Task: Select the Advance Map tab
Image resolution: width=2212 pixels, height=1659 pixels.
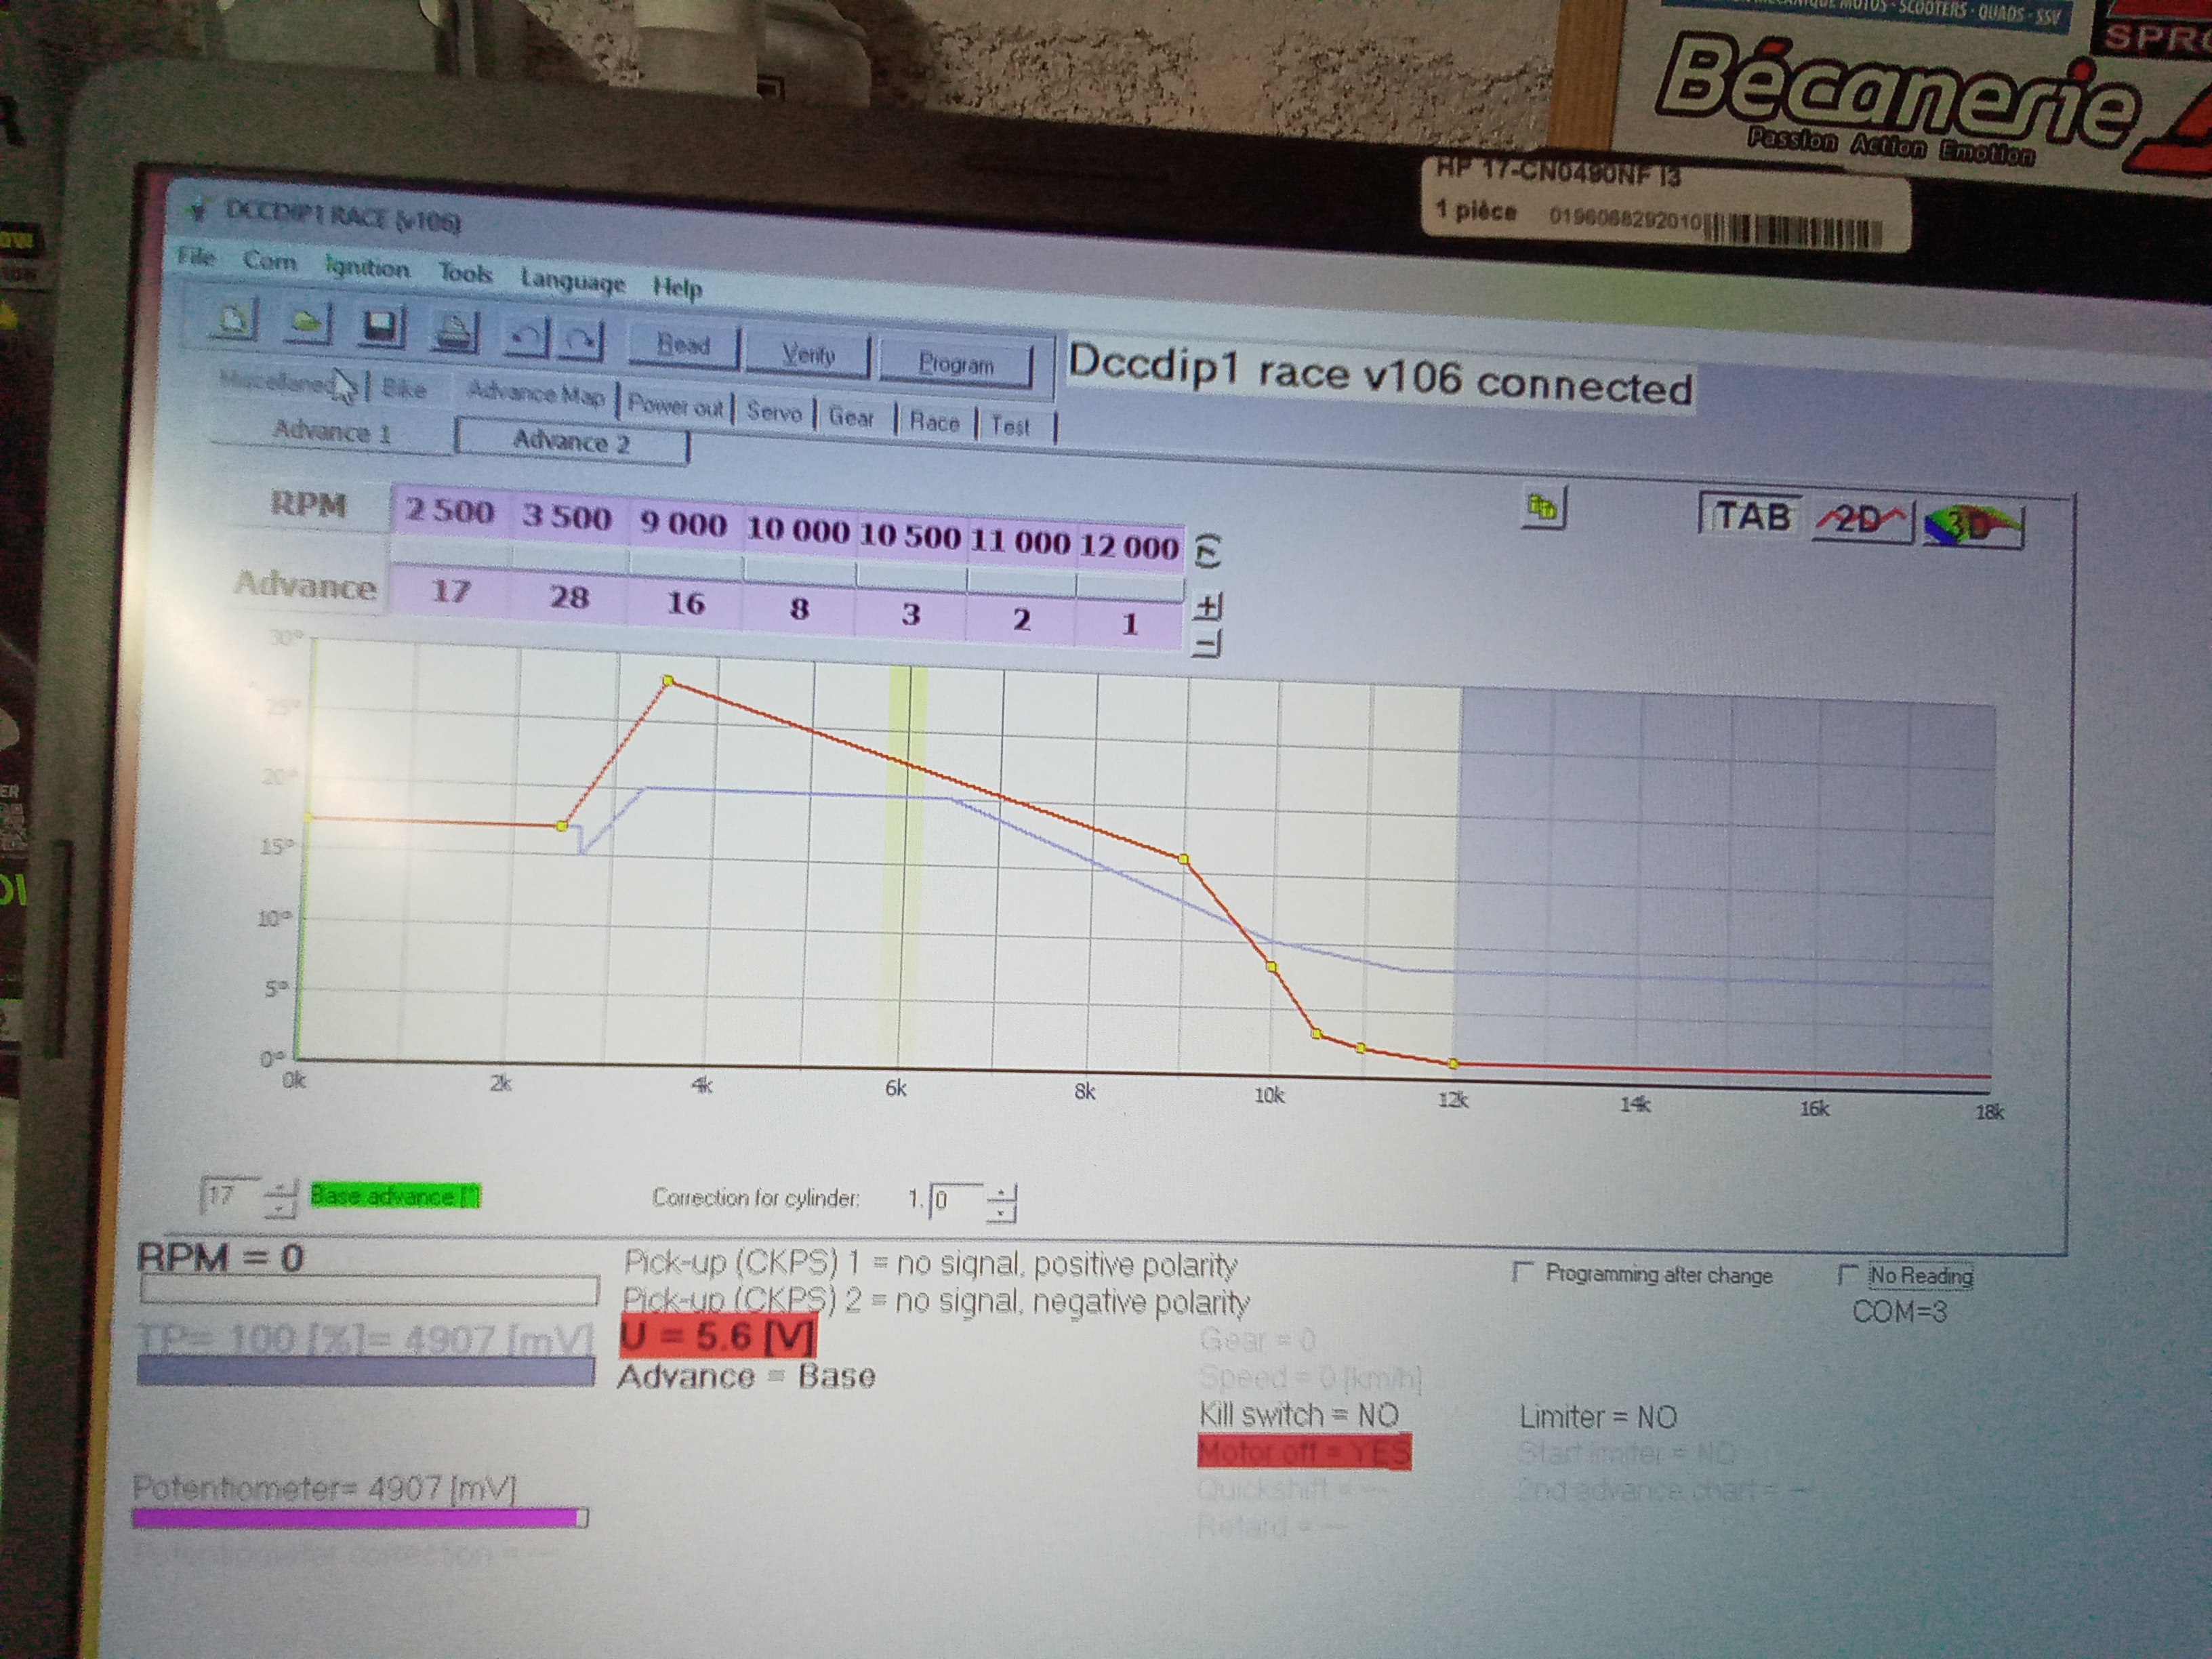Action: click(x=536, y=395)
